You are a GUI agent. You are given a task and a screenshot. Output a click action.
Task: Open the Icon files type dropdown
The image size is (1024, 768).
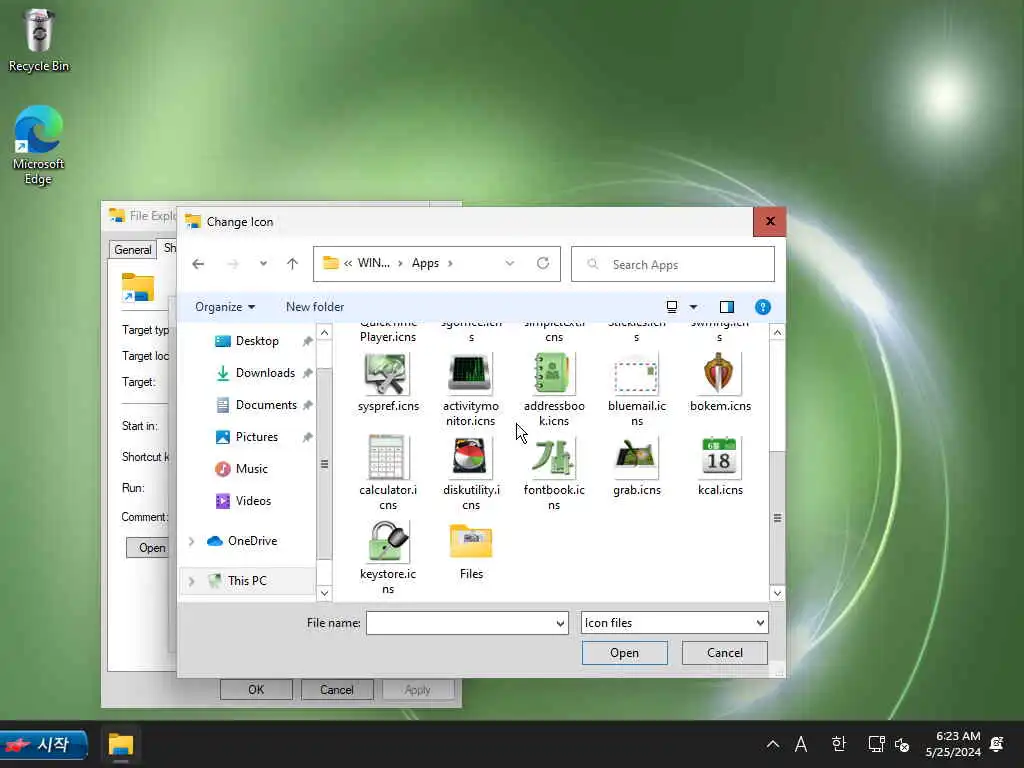coord(760,623)
